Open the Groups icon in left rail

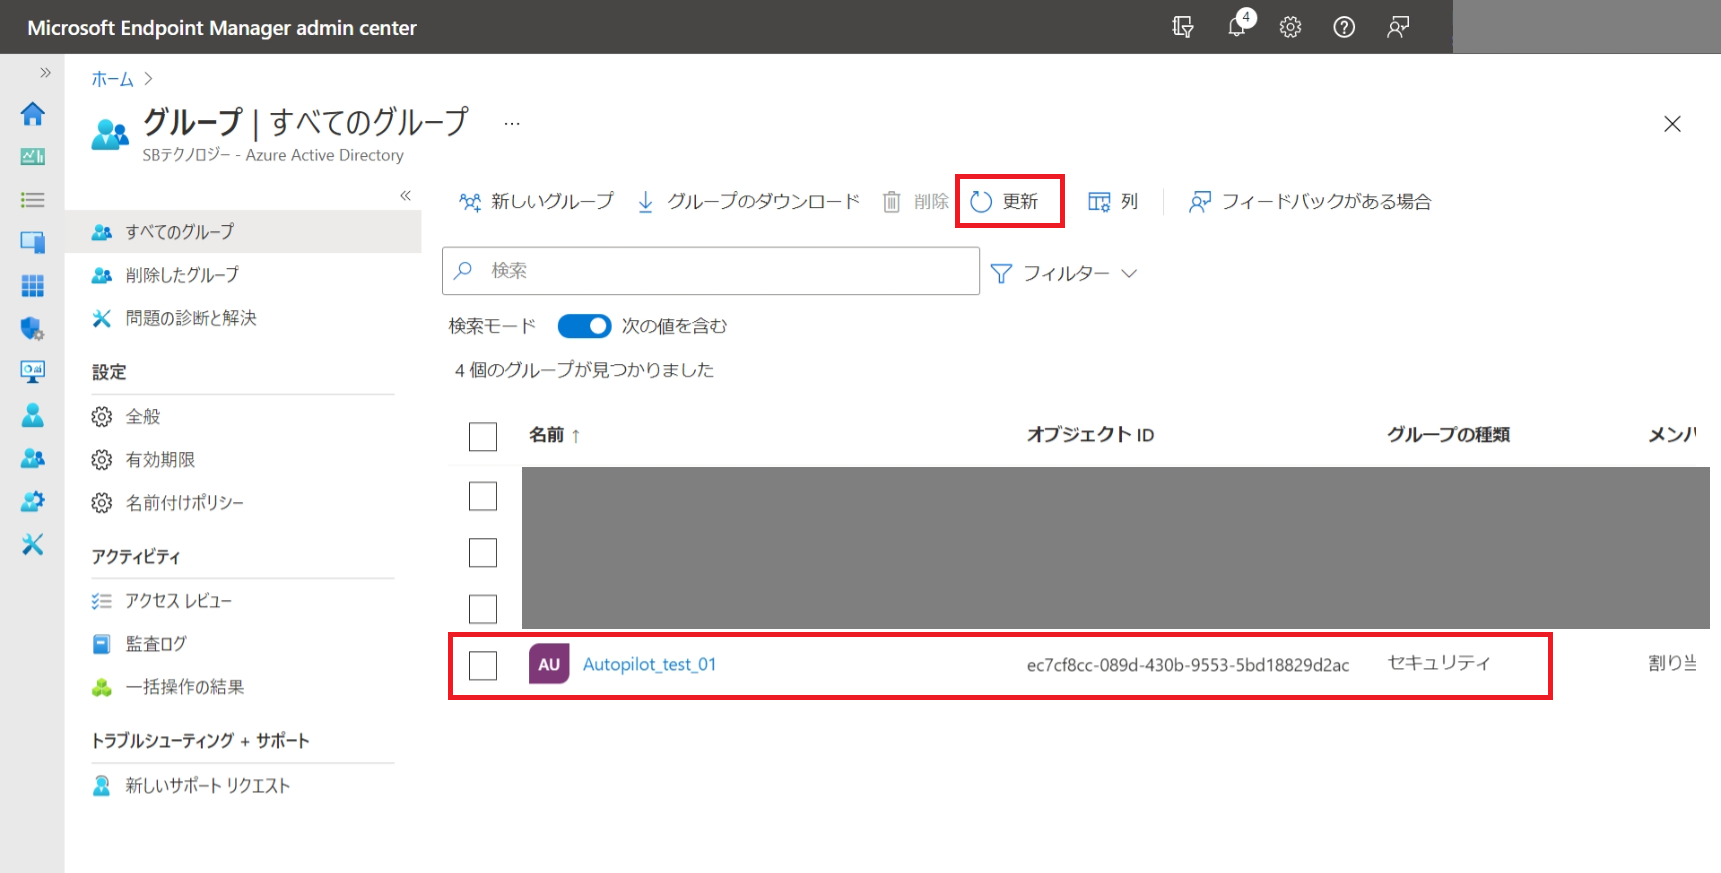pos(32,458)
